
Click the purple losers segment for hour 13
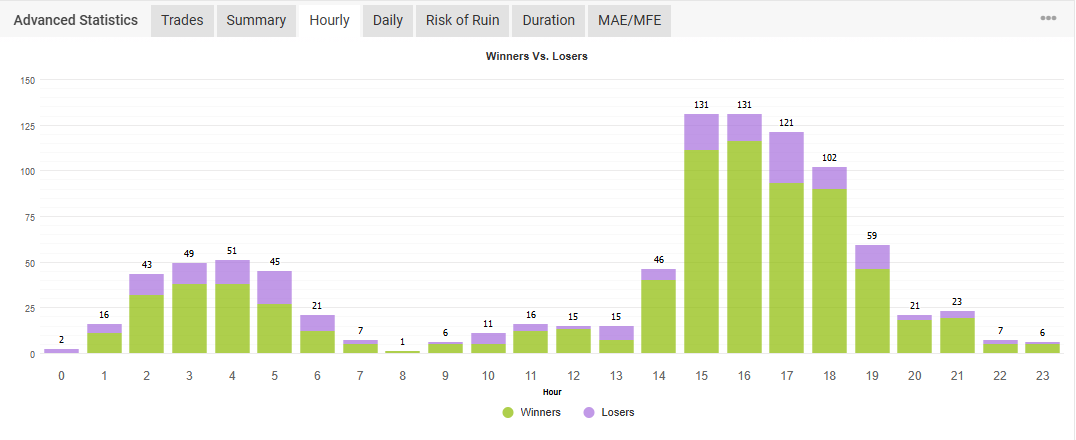click(616, 333)
